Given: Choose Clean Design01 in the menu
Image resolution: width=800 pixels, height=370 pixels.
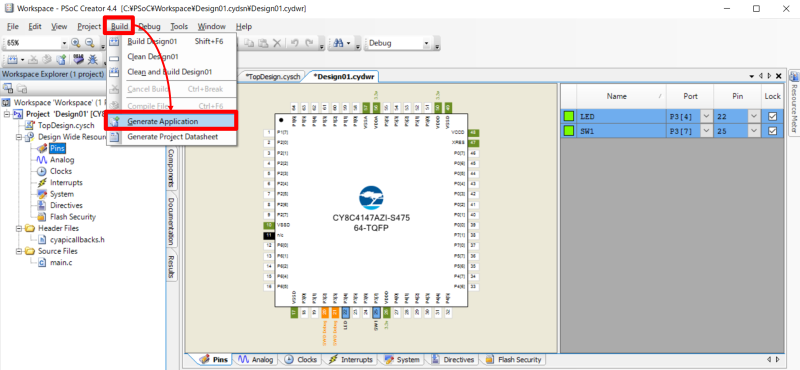Looking at the screenshot, I should 171,57.
